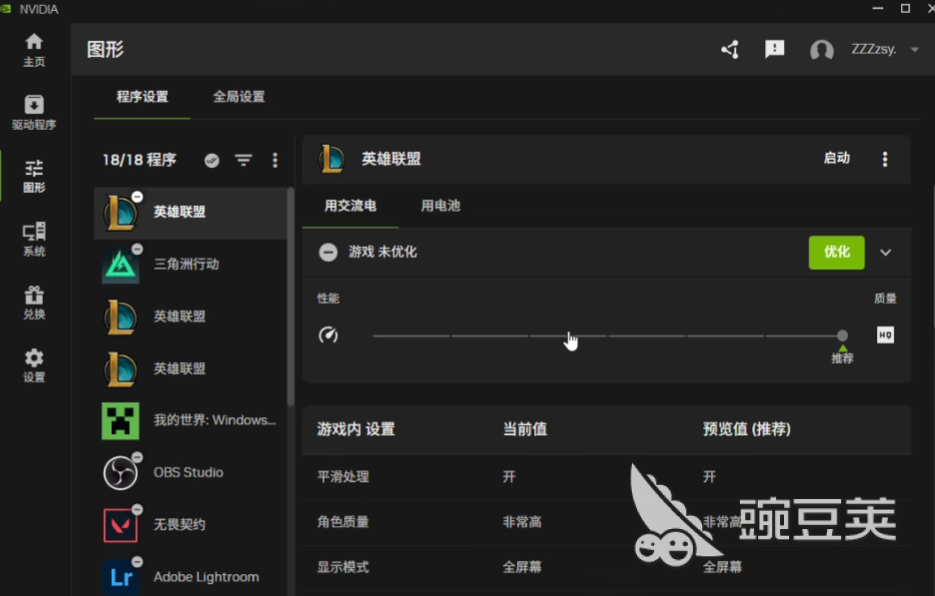
Task: Switch to 程序设置 tab
Action: tap(142, 97)
